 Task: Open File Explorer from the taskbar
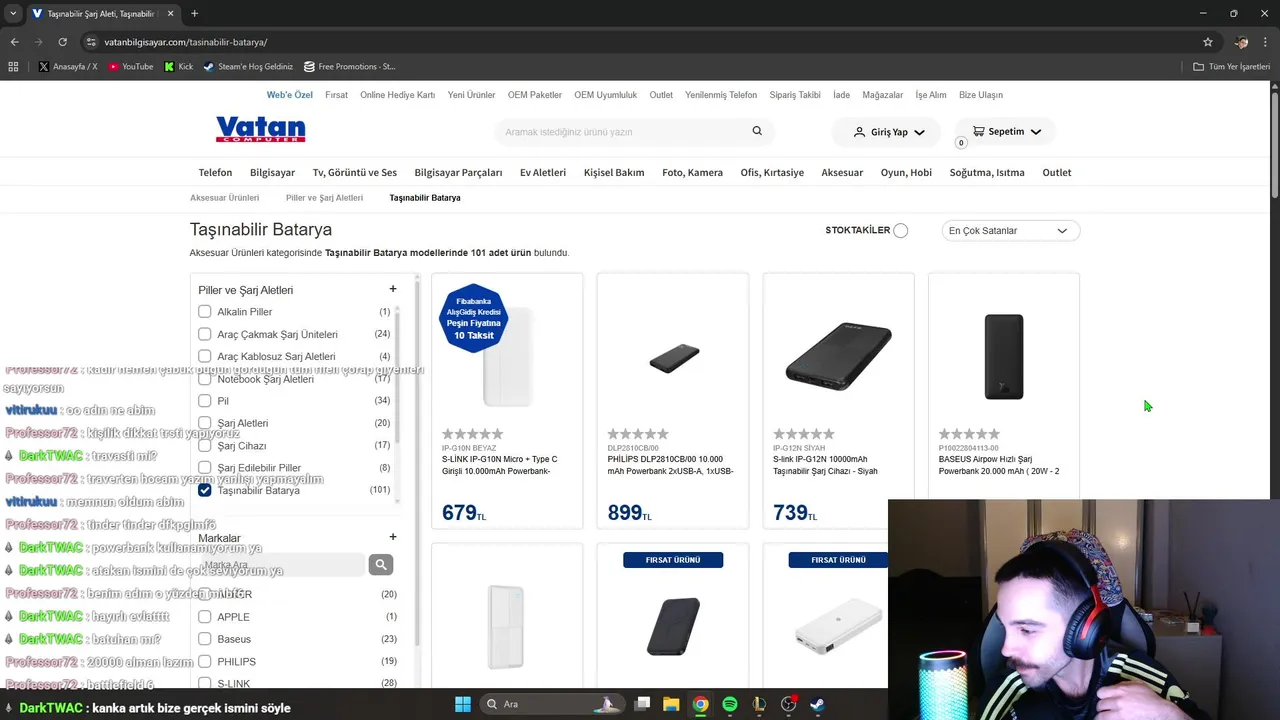[671, 704]
